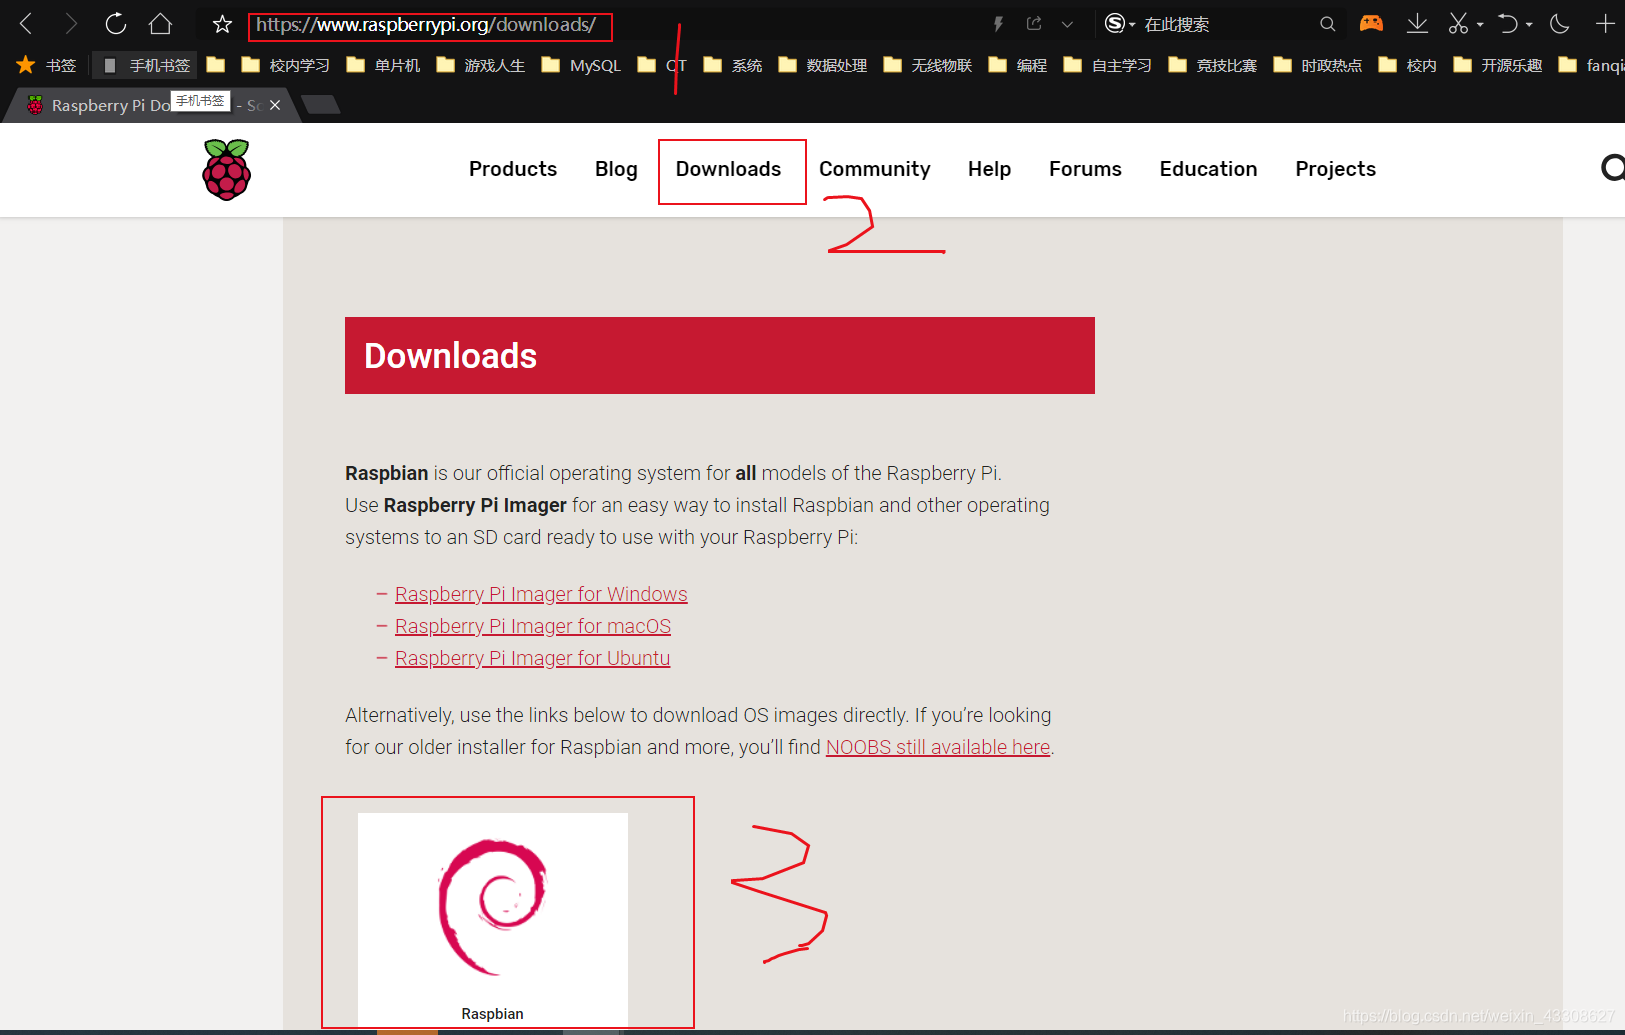The height and width of the screenshot is (1035, 1625).
Task: Open the 编程 bookmark folder
Action: tap(1018, 65)
